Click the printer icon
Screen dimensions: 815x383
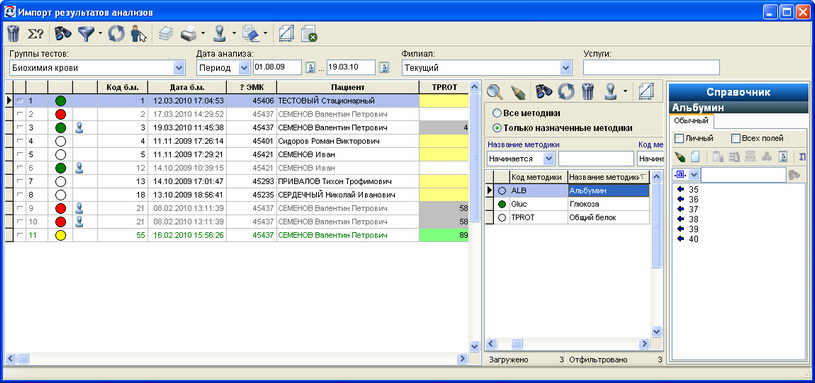point(189,34)
